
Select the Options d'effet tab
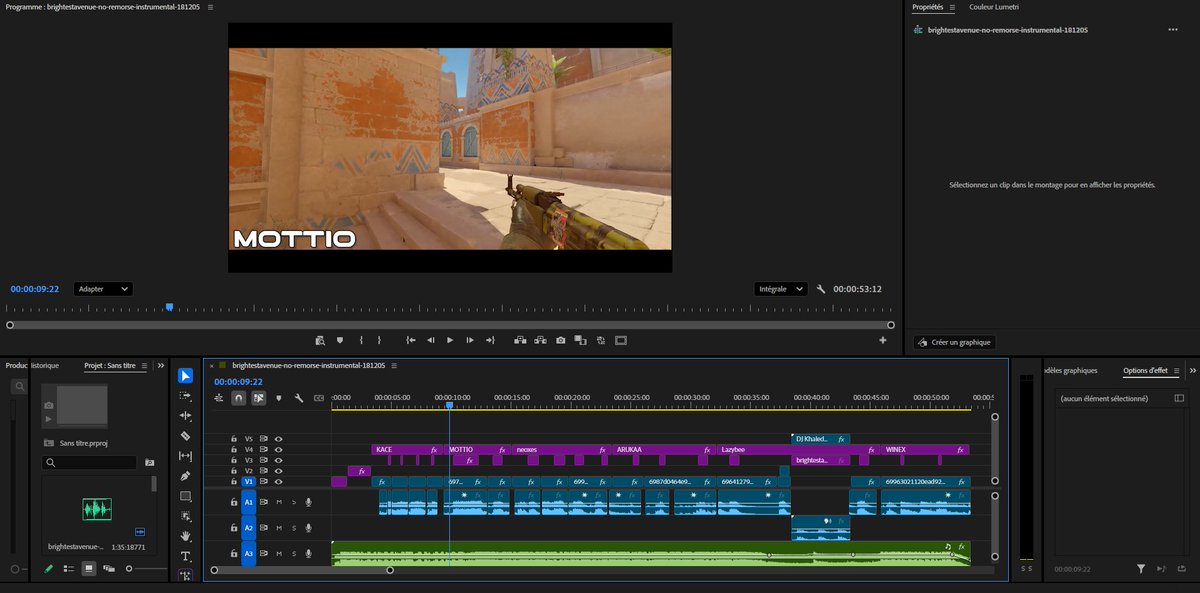[x=1145, y=371]
